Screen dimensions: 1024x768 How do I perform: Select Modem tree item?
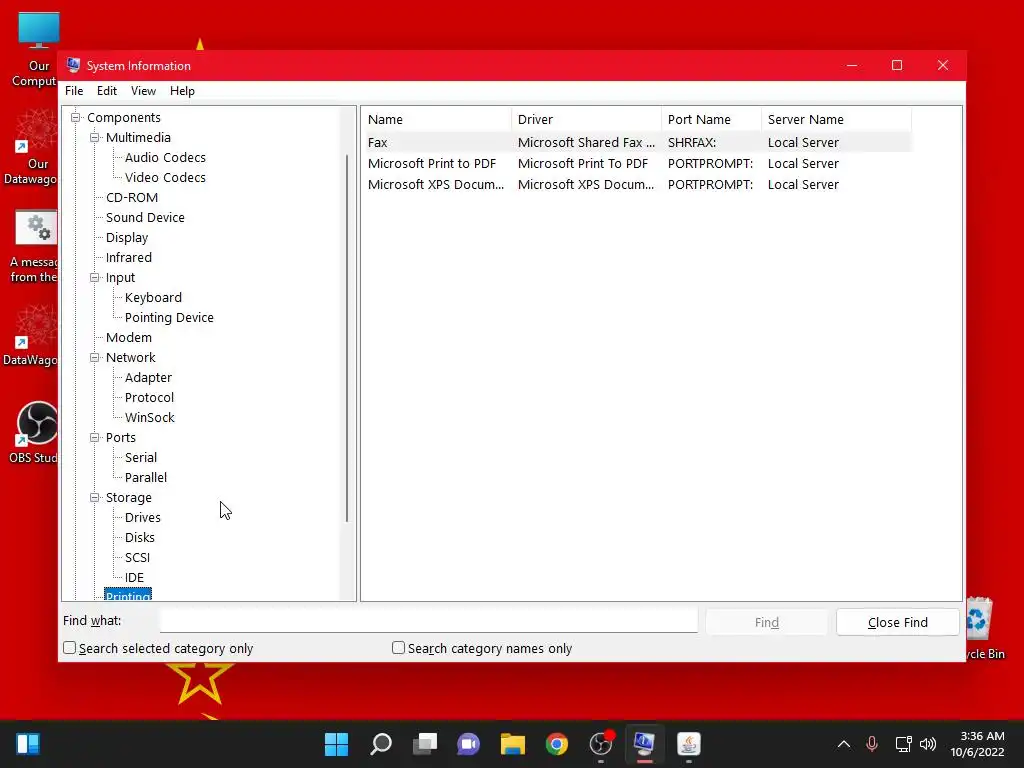tap(129, 338)
